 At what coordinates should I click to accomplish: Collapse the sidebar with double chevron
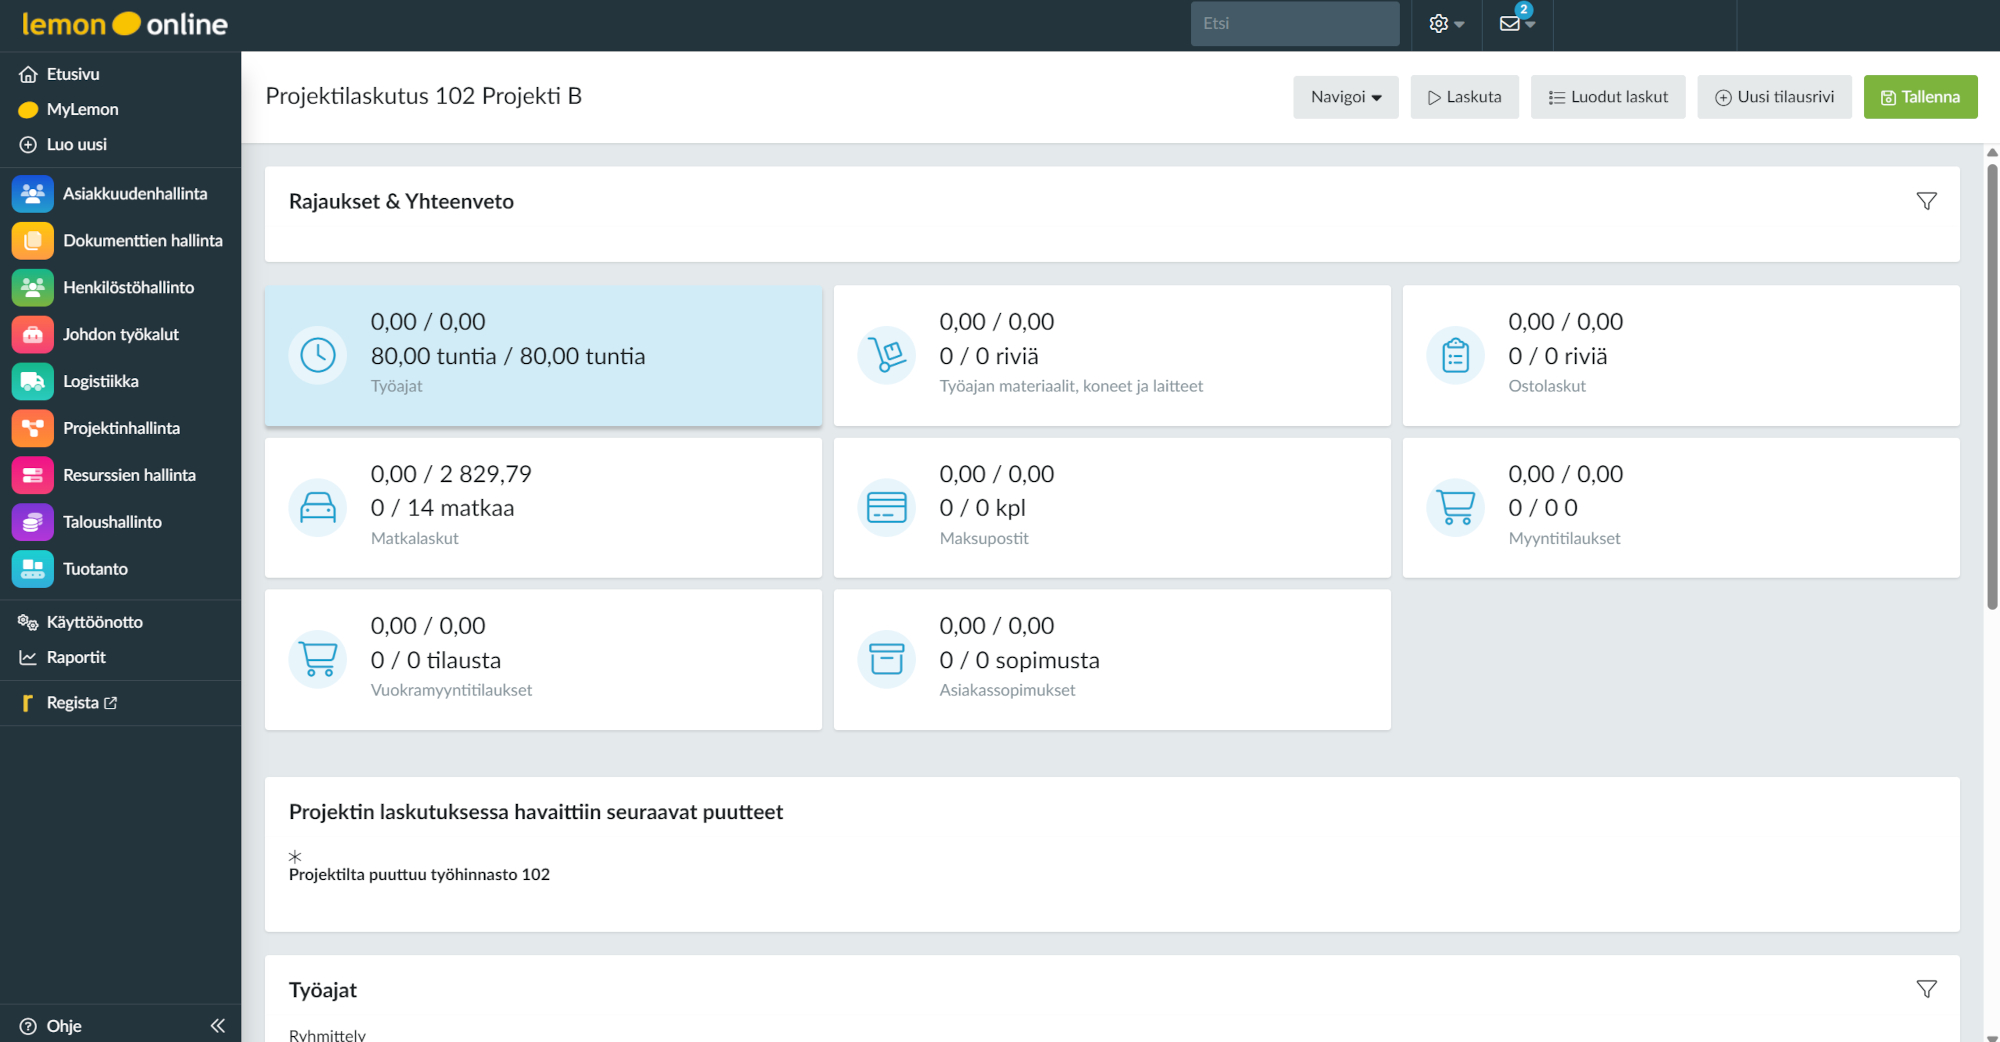click(218, 1026)
